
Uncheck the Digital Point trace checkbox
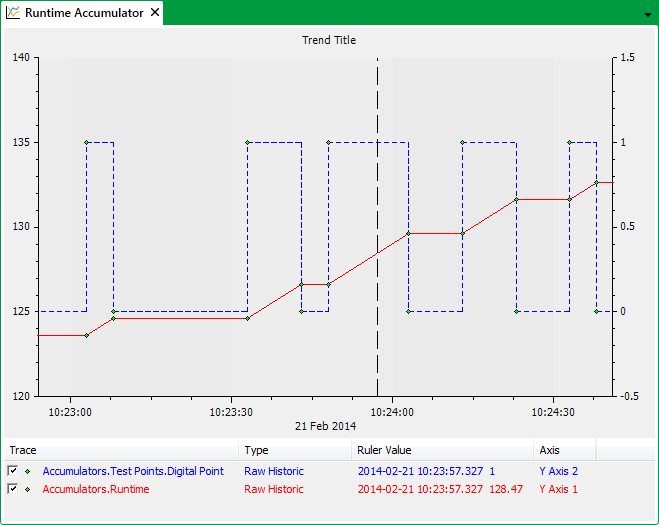13,470
